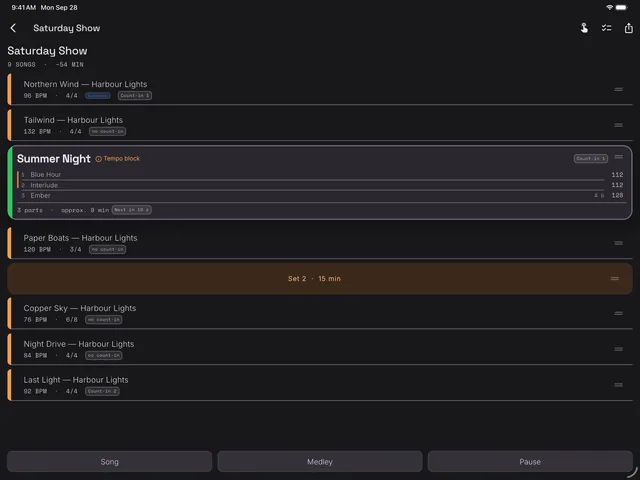Image resolution: width=640 pixels, height=480 pixels.
Task: Tap the pointing hand tap-tempo icon
Action: (584, 28)
